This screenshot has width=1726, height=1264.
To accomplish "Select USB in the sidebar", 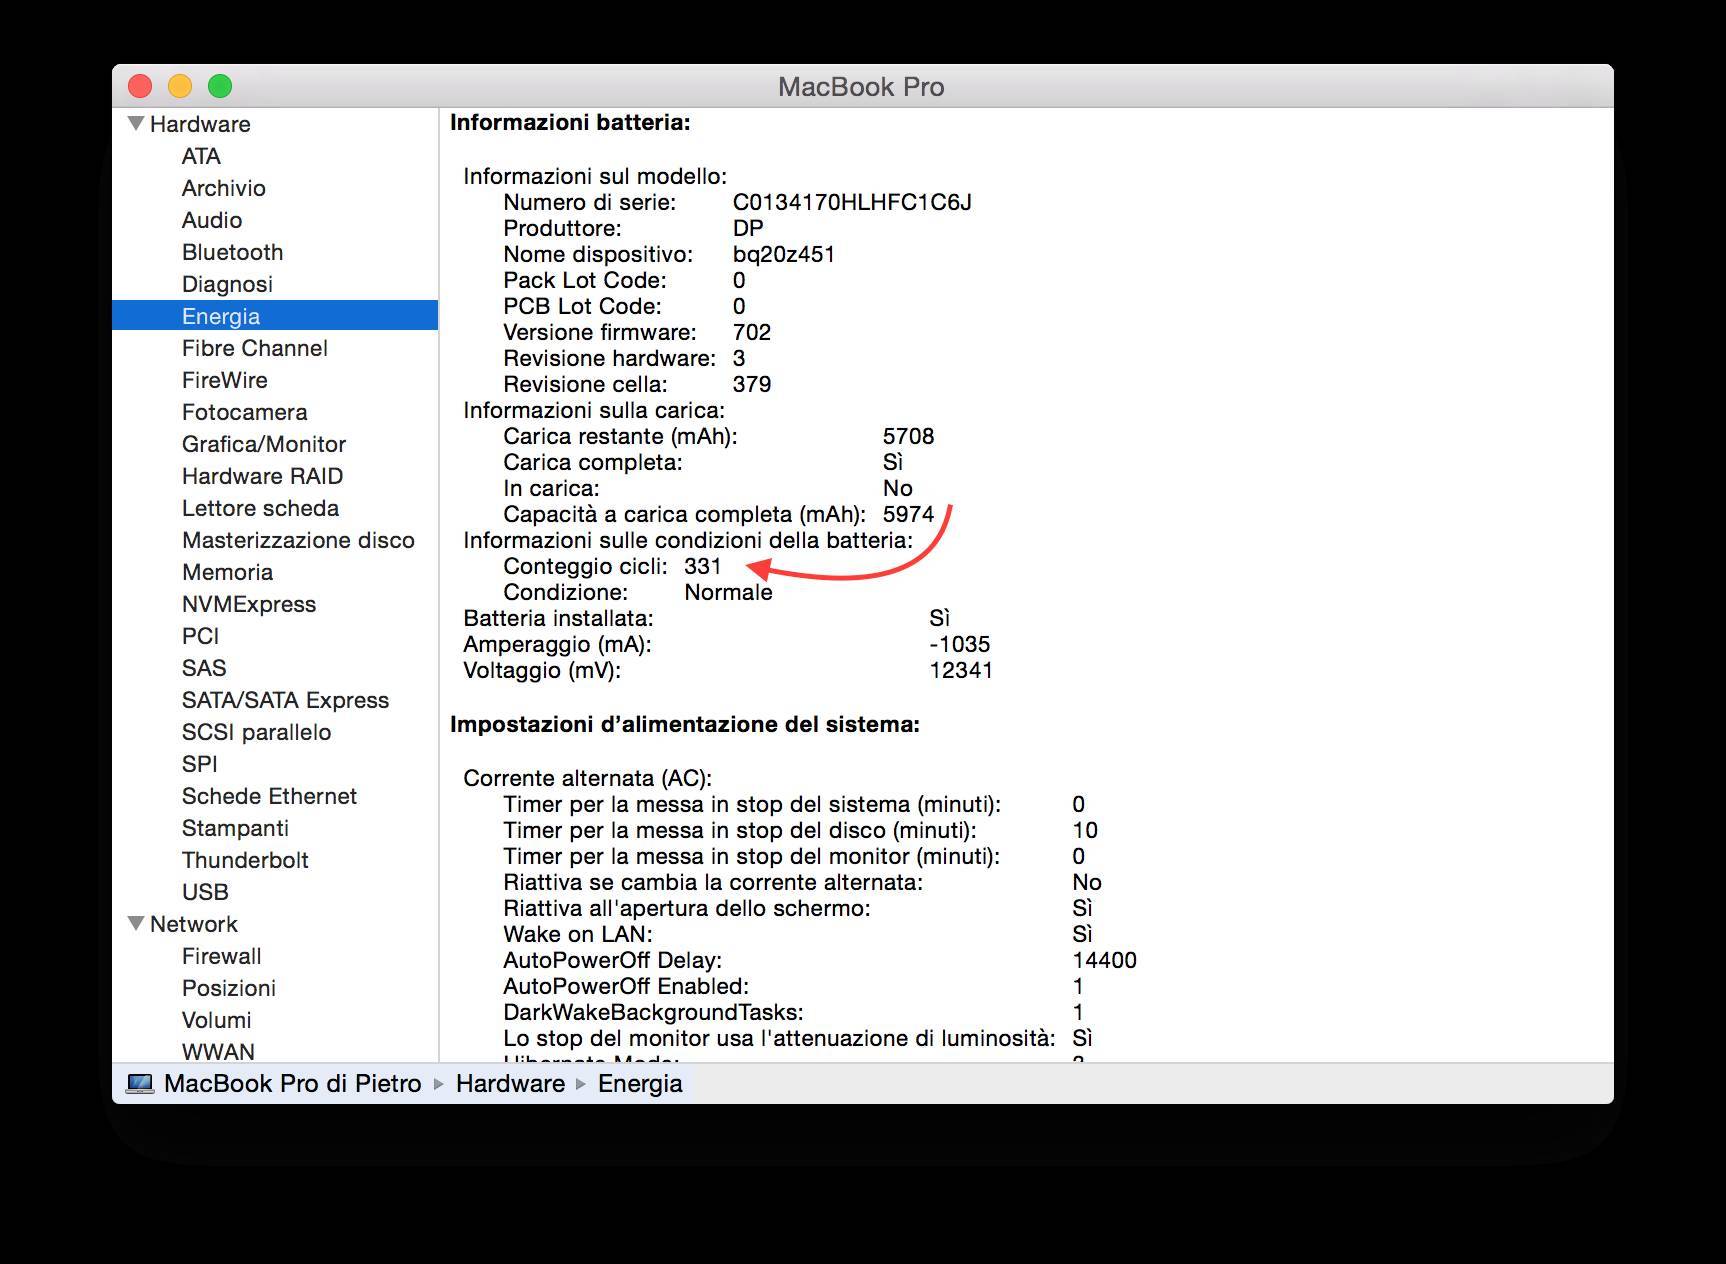I will coord(205,892).
